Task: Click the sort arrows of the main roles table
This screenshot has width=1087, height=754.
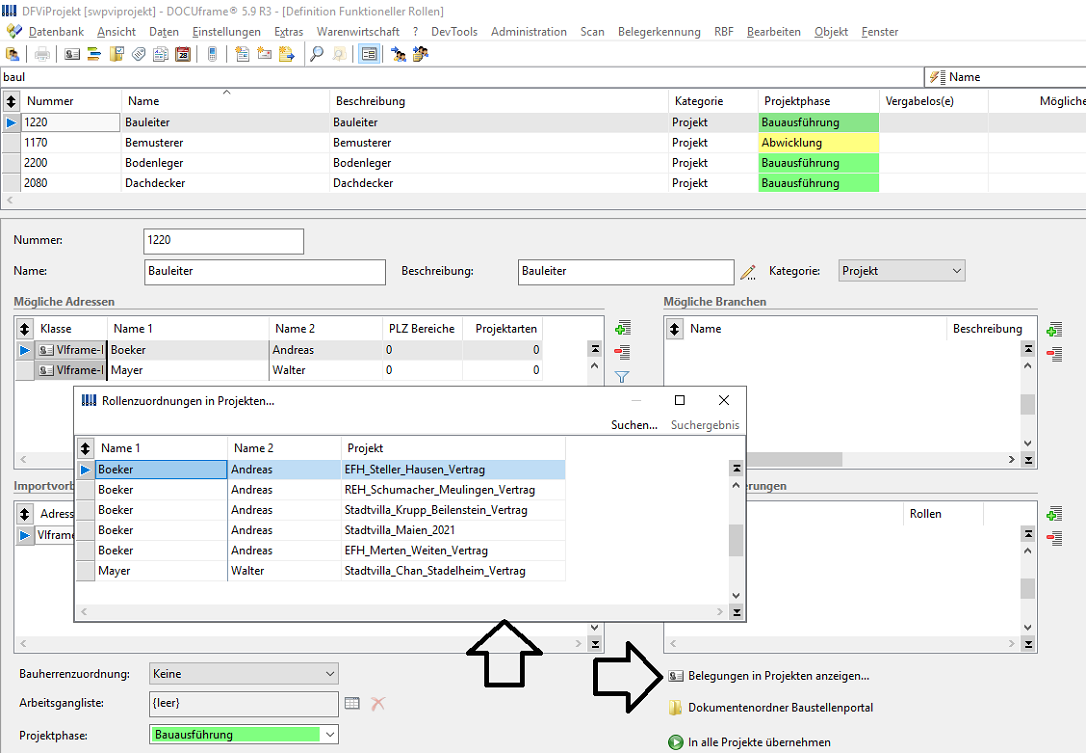Action: click(11, 101)
